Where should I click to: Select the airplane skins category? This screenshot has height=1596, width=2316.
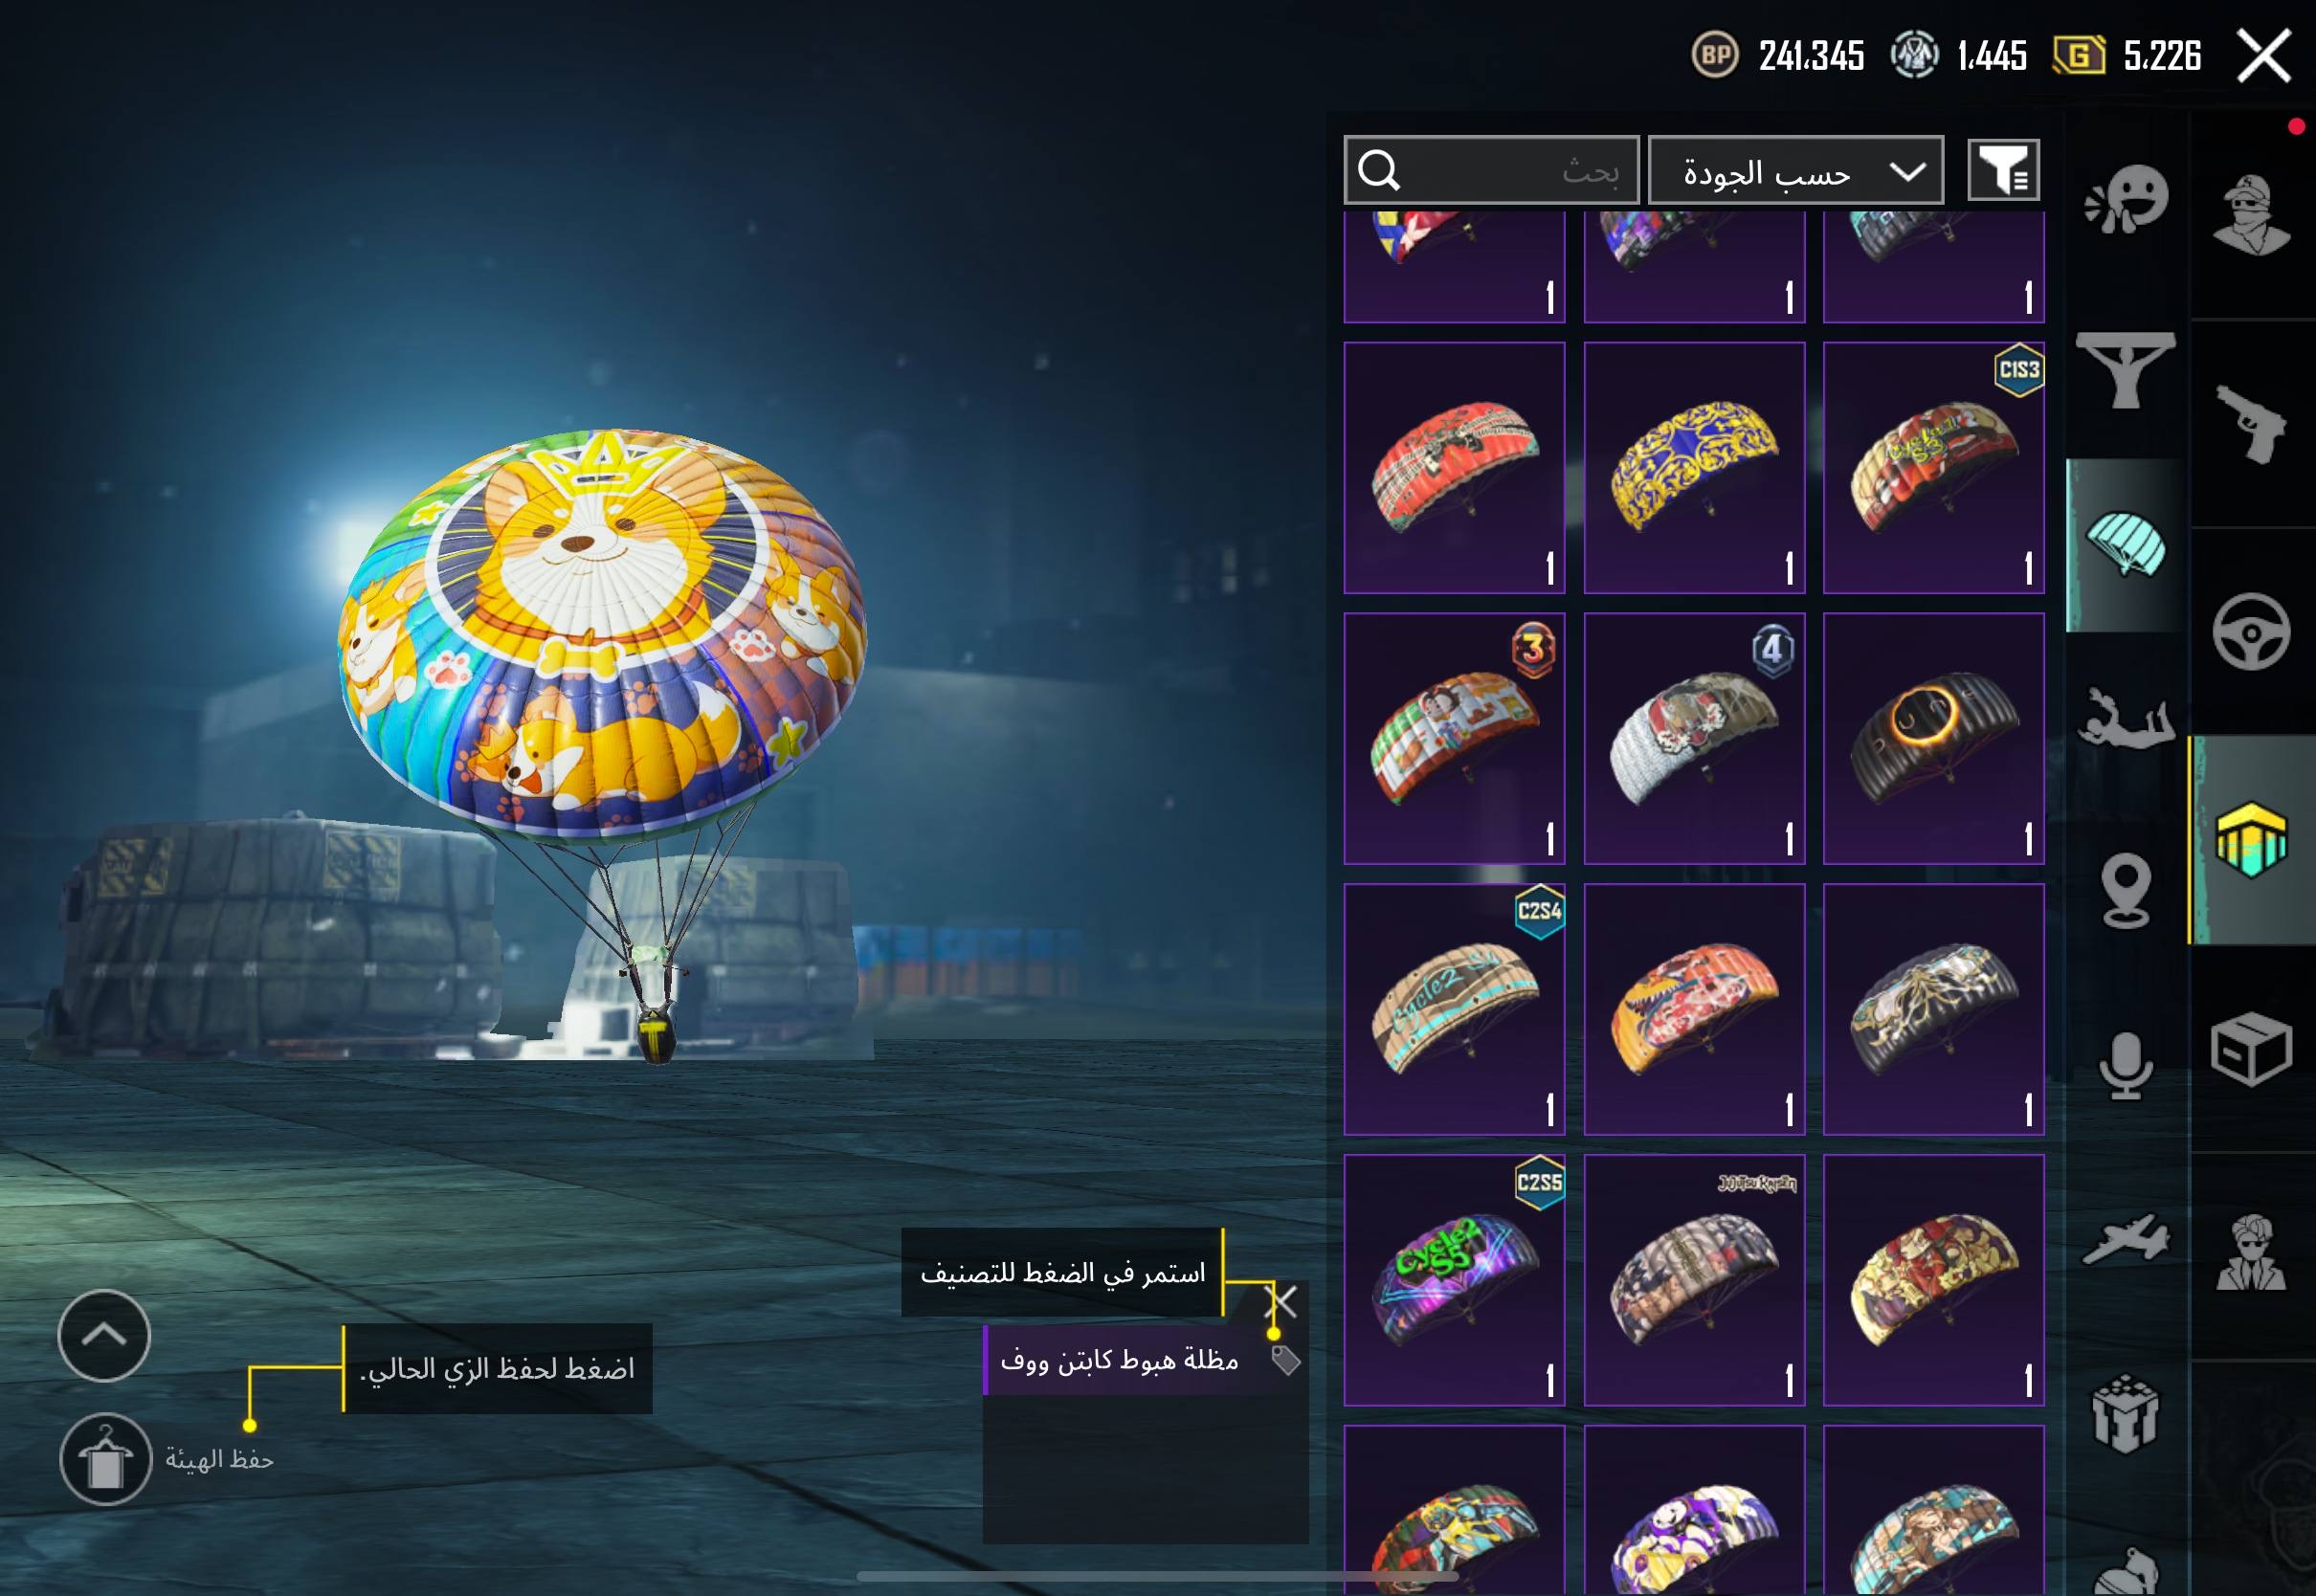2126,1240
